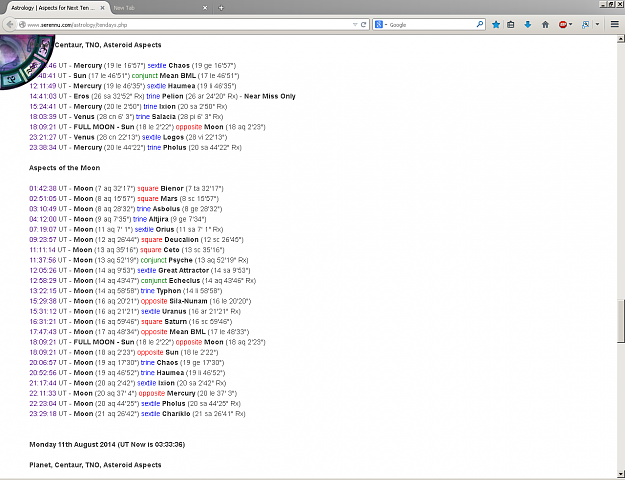Click 17:47:43 time for Moon opposite Mean BML
Screen dimensions: 625x480
coord(43,332)
